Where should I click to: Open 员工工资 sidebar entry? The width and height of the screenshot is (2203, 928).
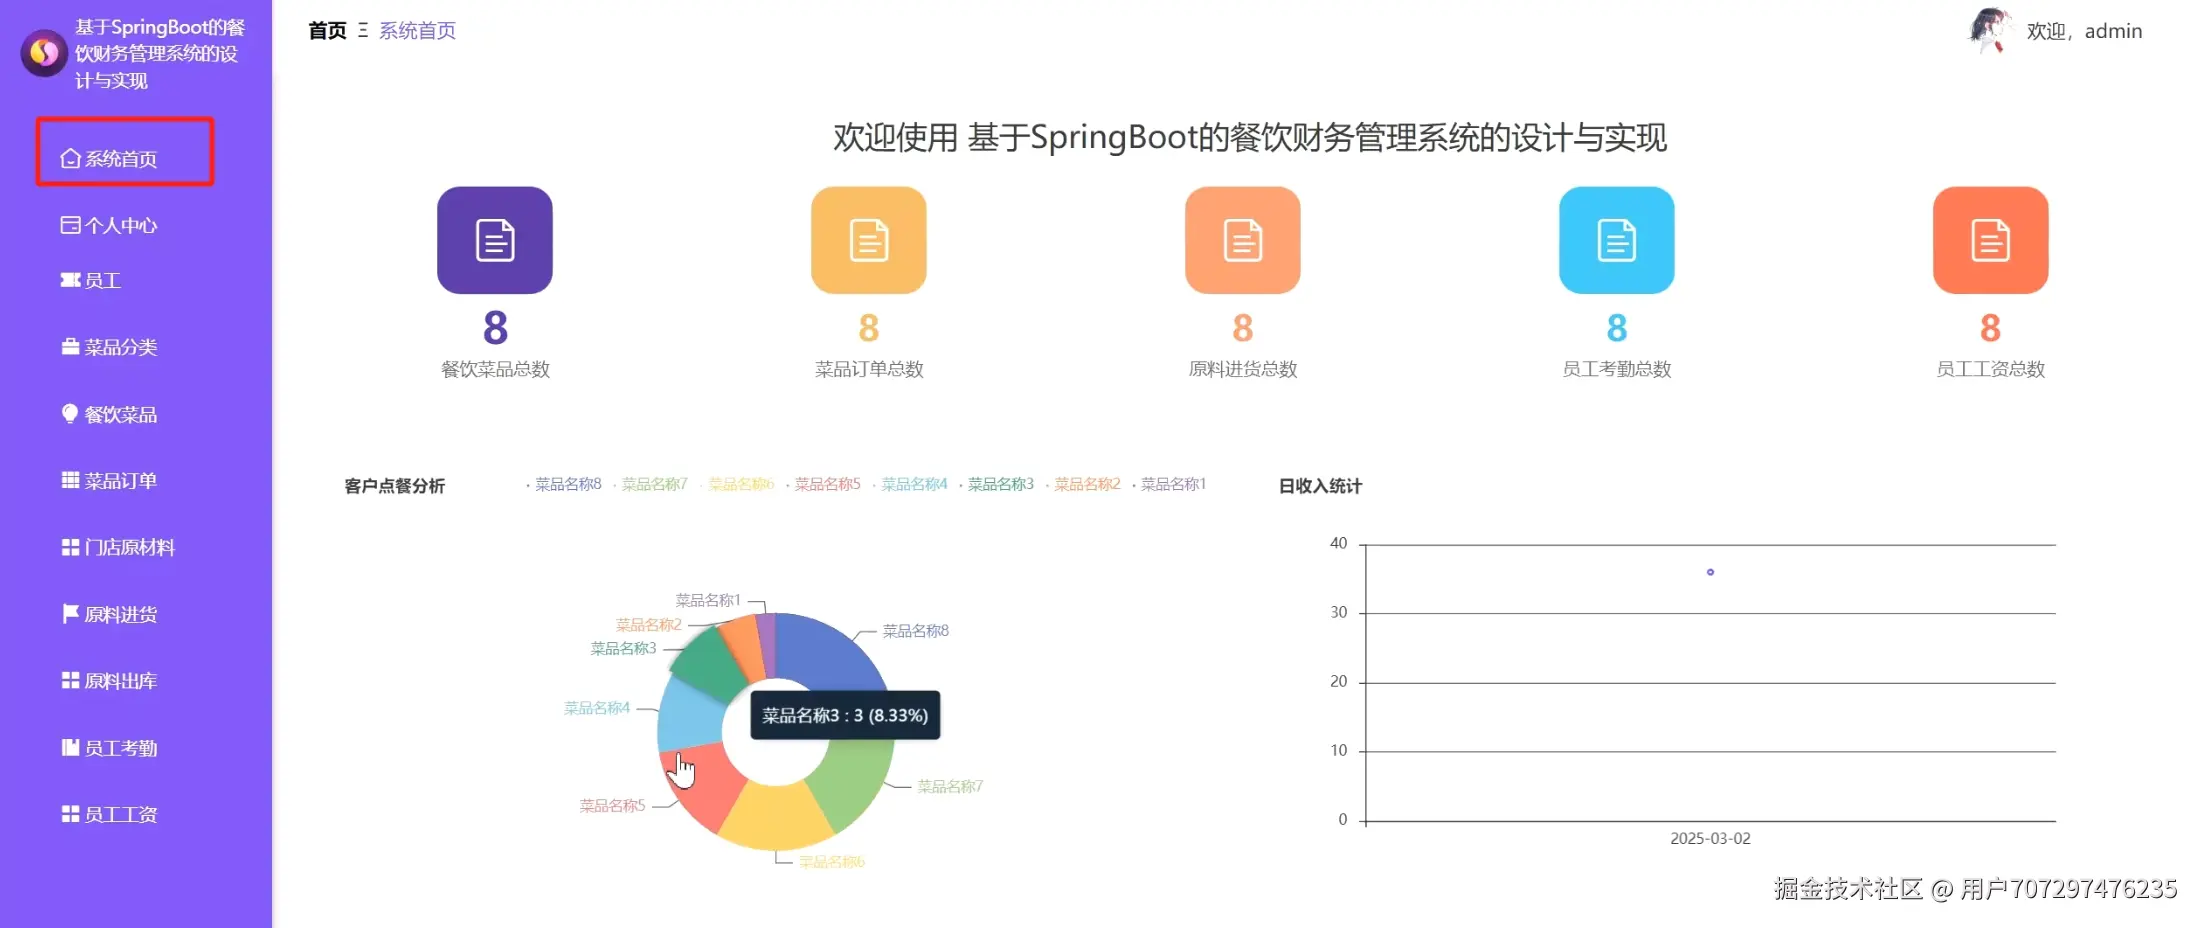(120, 814)
